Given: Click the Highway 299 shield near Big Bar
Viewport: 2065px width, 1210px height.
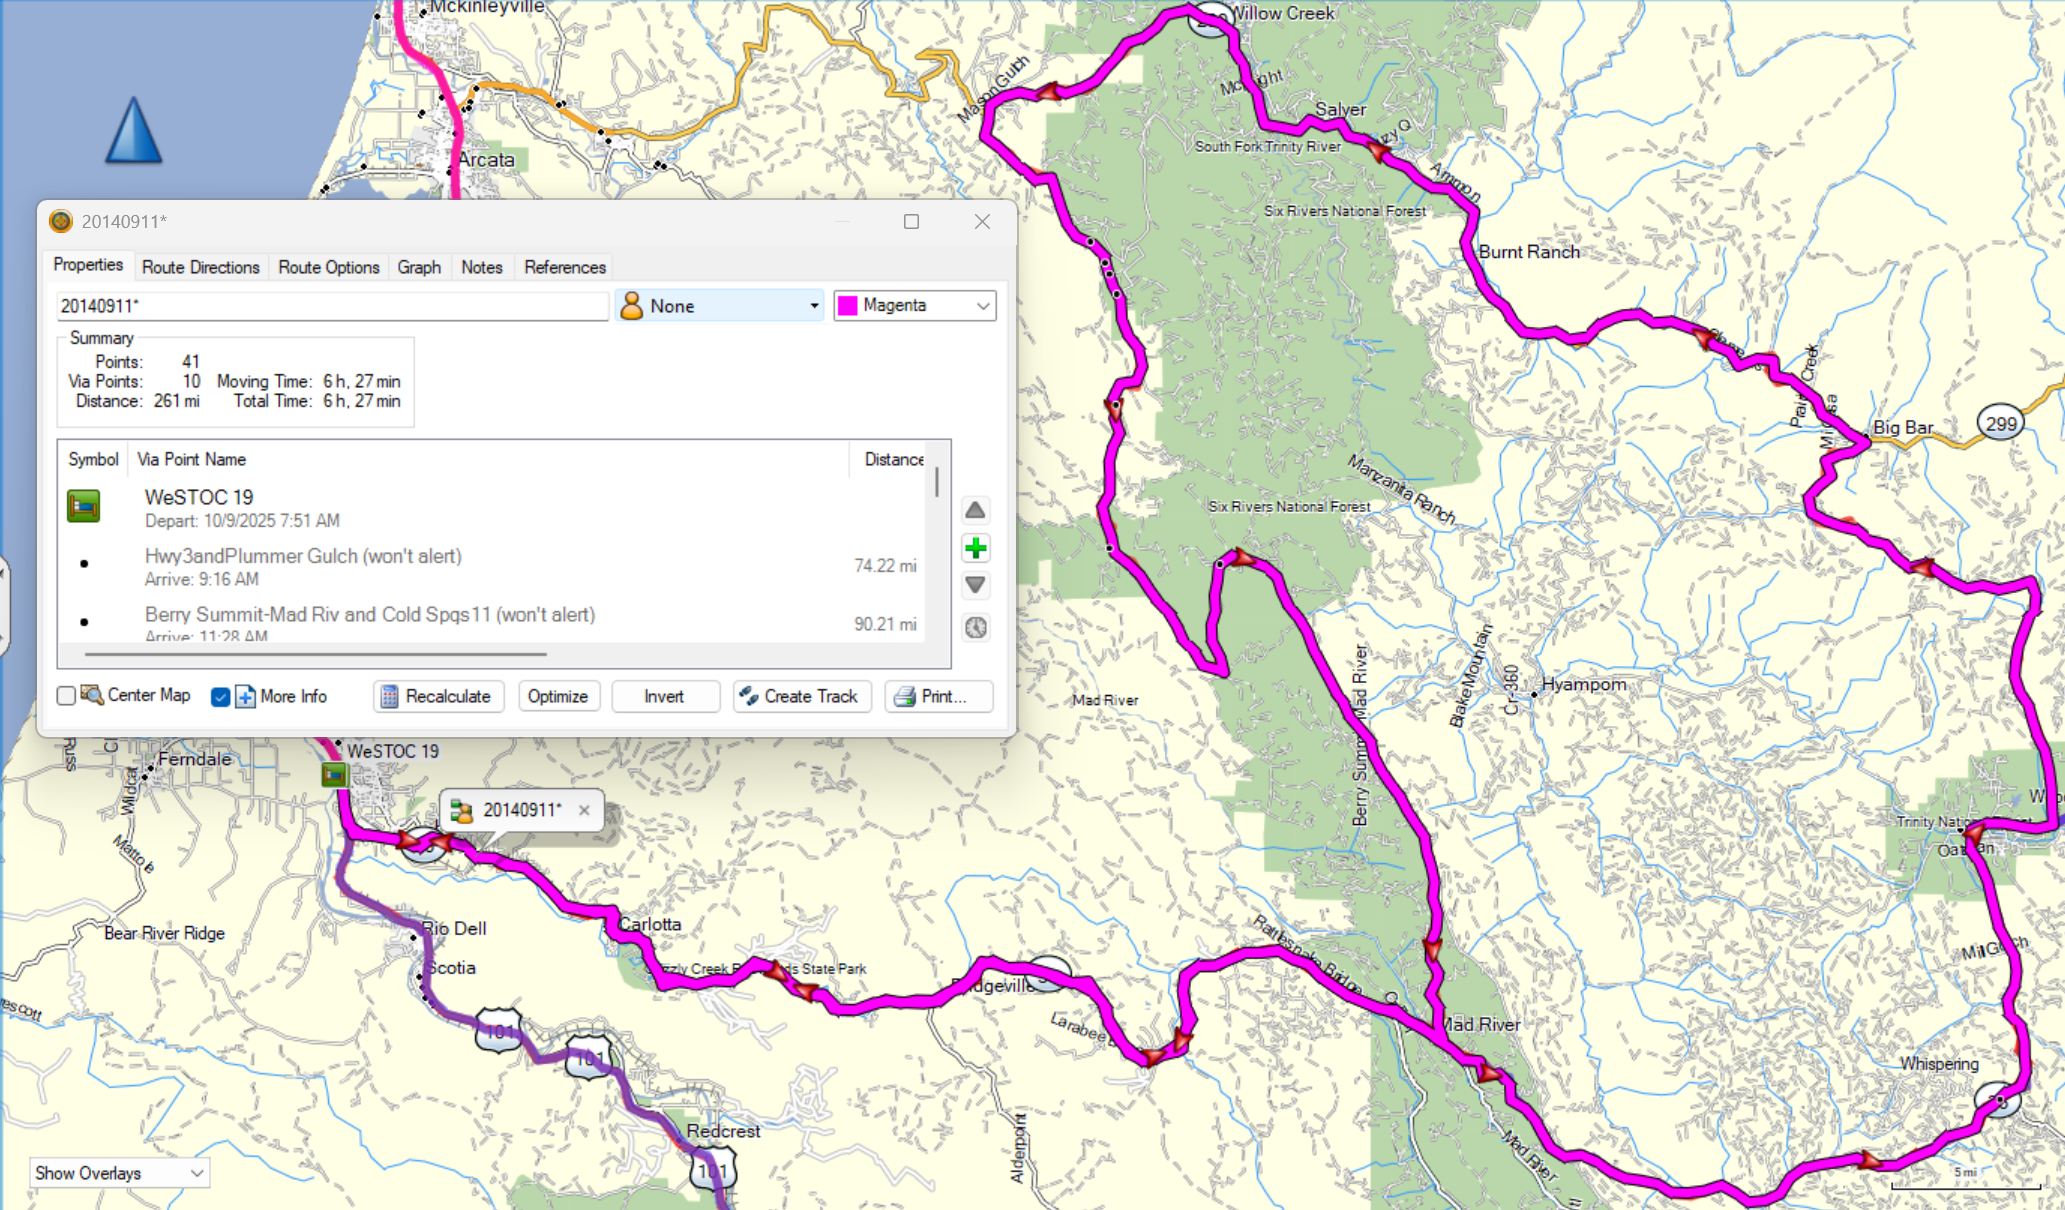Looking at the screenshot, I should pyautogui.click(x=2000, y=424).
